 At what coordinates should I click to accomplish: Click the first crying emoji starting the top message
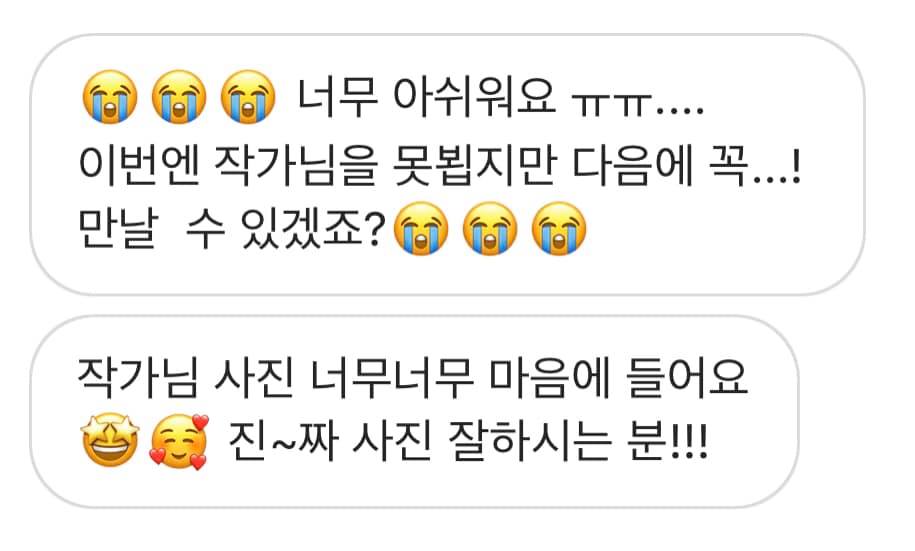110,97
